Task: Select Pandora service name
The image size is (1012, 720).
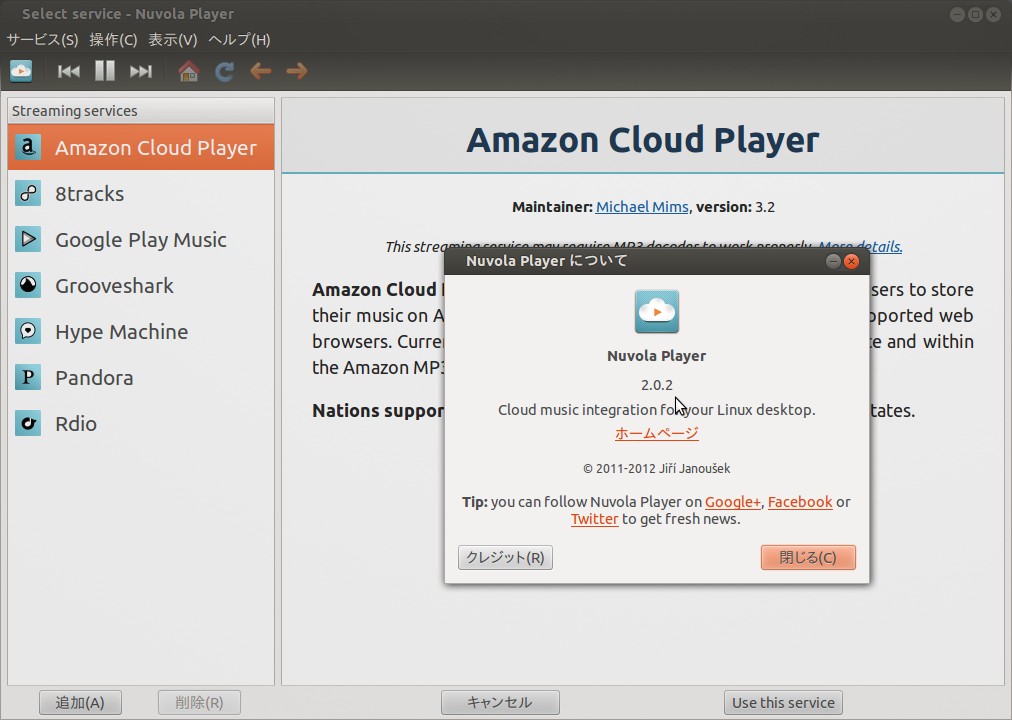Action: [94, 377]
